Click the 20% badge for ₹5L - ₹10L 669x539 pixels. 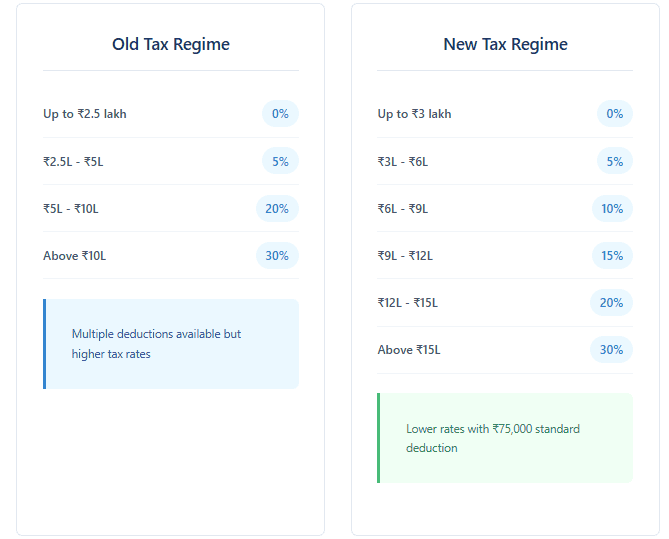pyautogui.click(x=277, y=209)
